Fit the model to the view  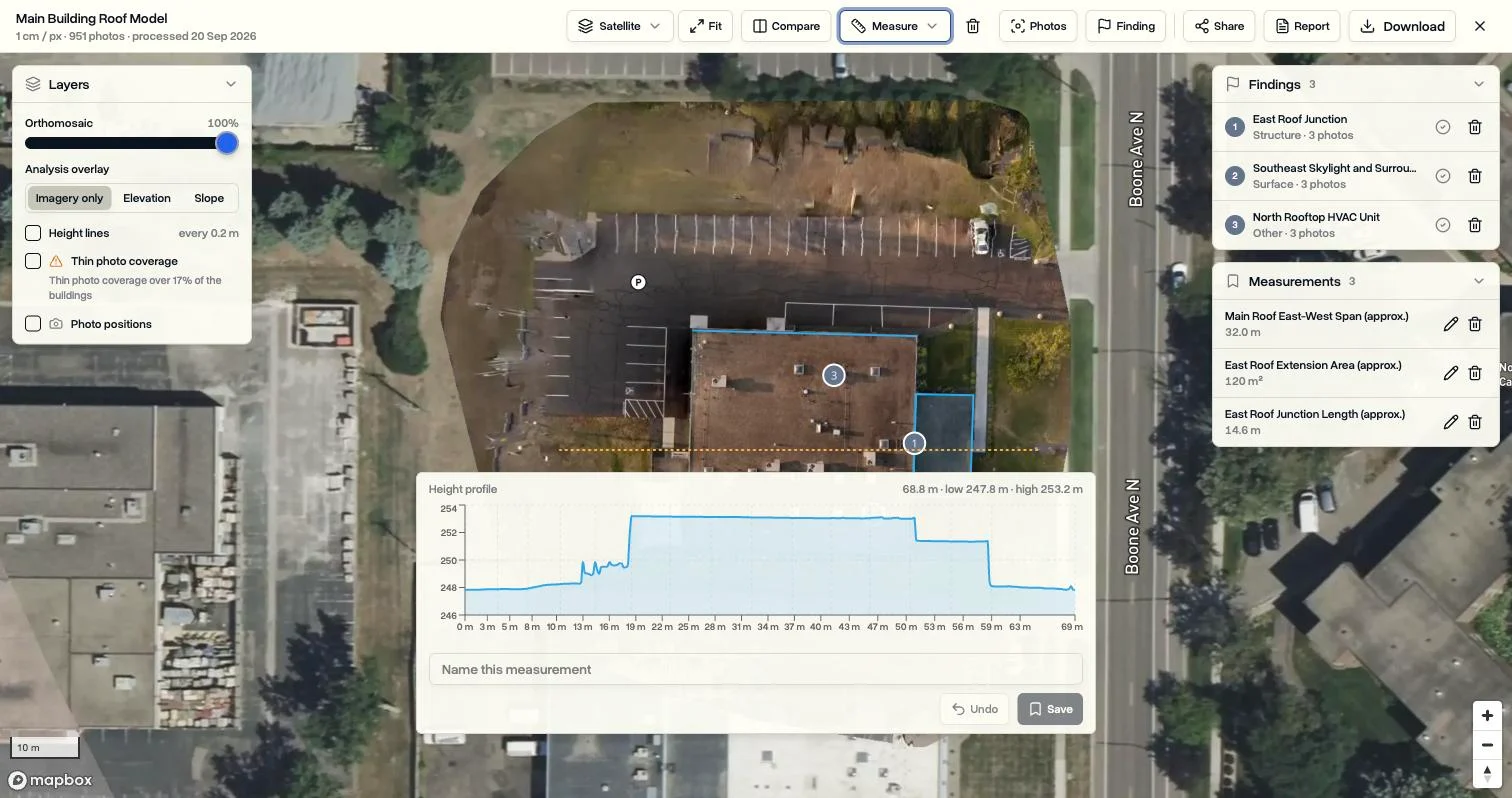705,26
